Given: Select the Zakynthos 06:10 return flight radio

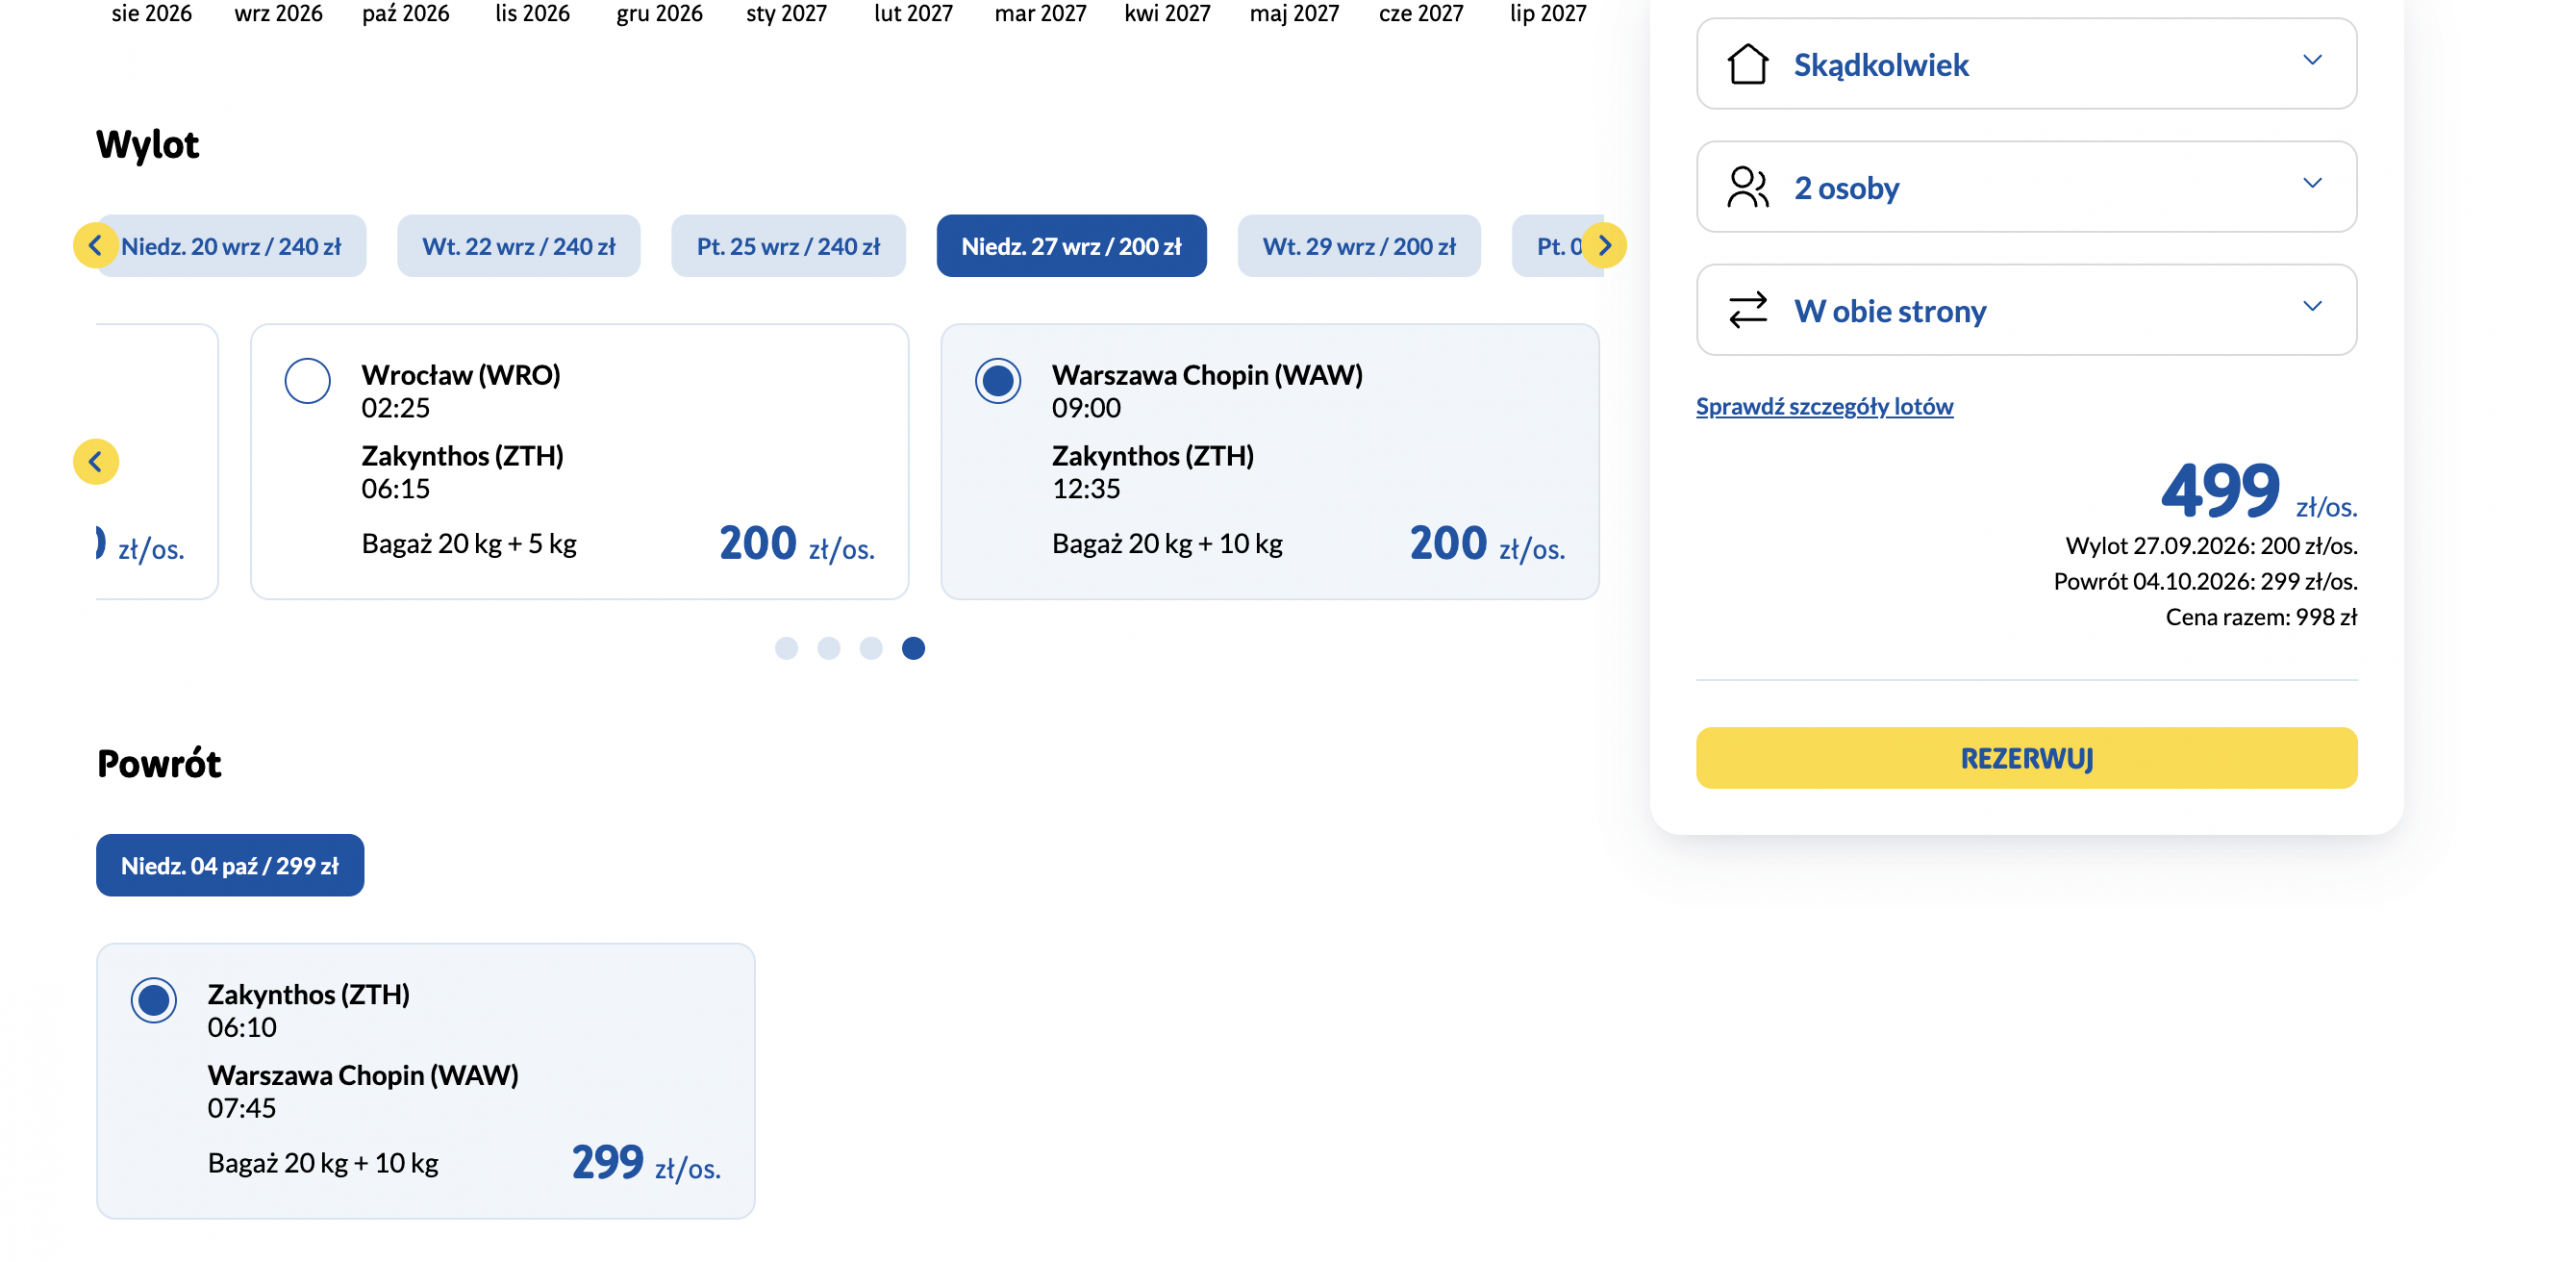Looking at the screenshot, I should pos(153,999).
